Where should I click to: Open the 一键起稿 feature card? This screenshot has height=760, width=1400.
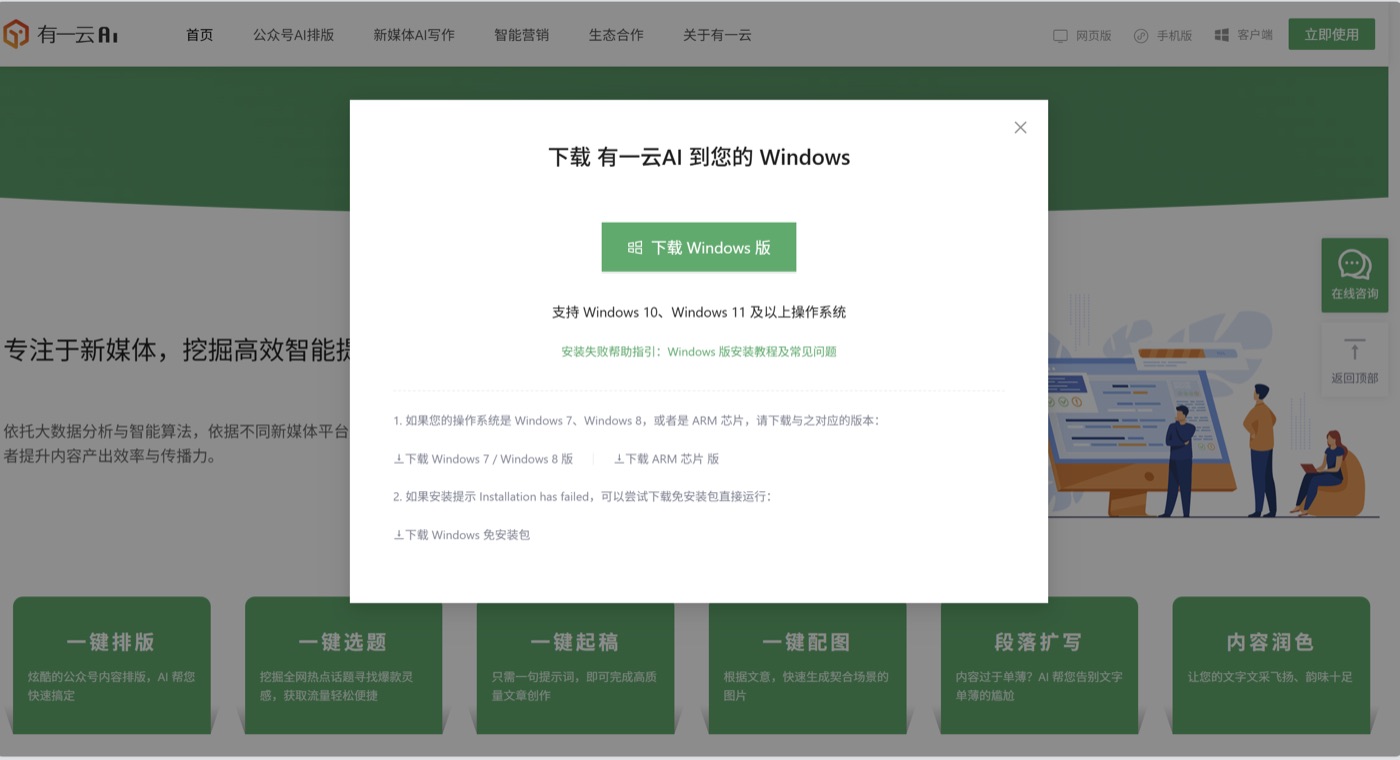pos(575,665)
